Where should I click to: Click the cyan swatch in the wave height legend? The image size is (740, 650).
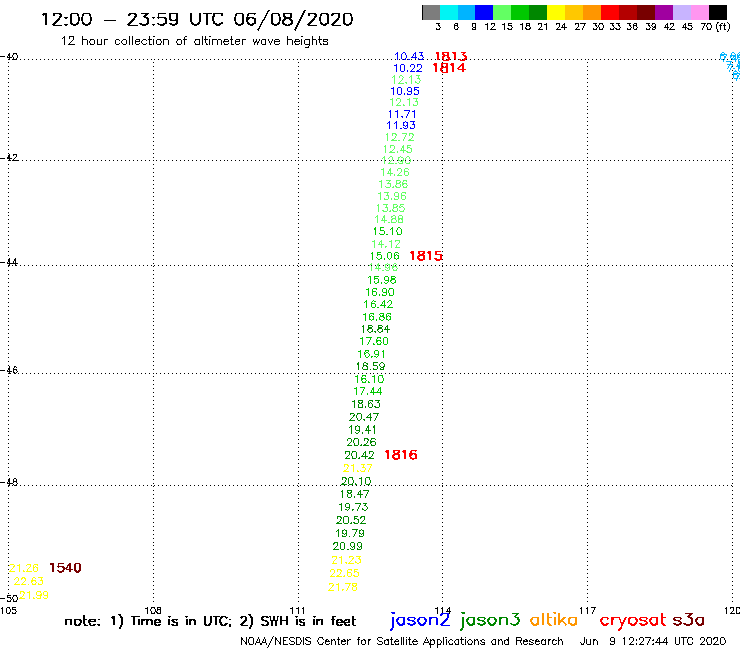click(449, 12)
